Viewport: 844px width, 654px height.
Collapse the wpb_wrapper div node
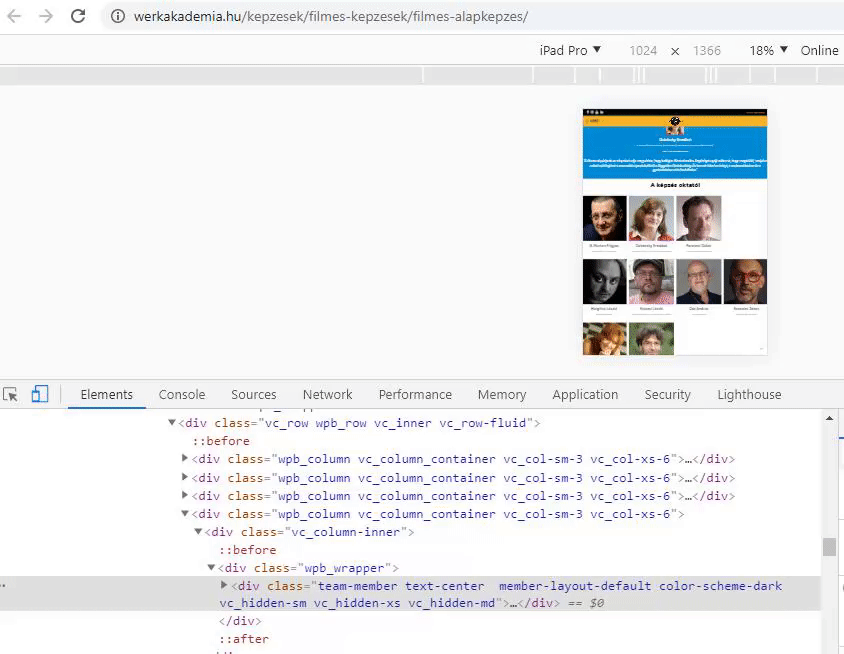pyautogui.click(x=212, y=568)
